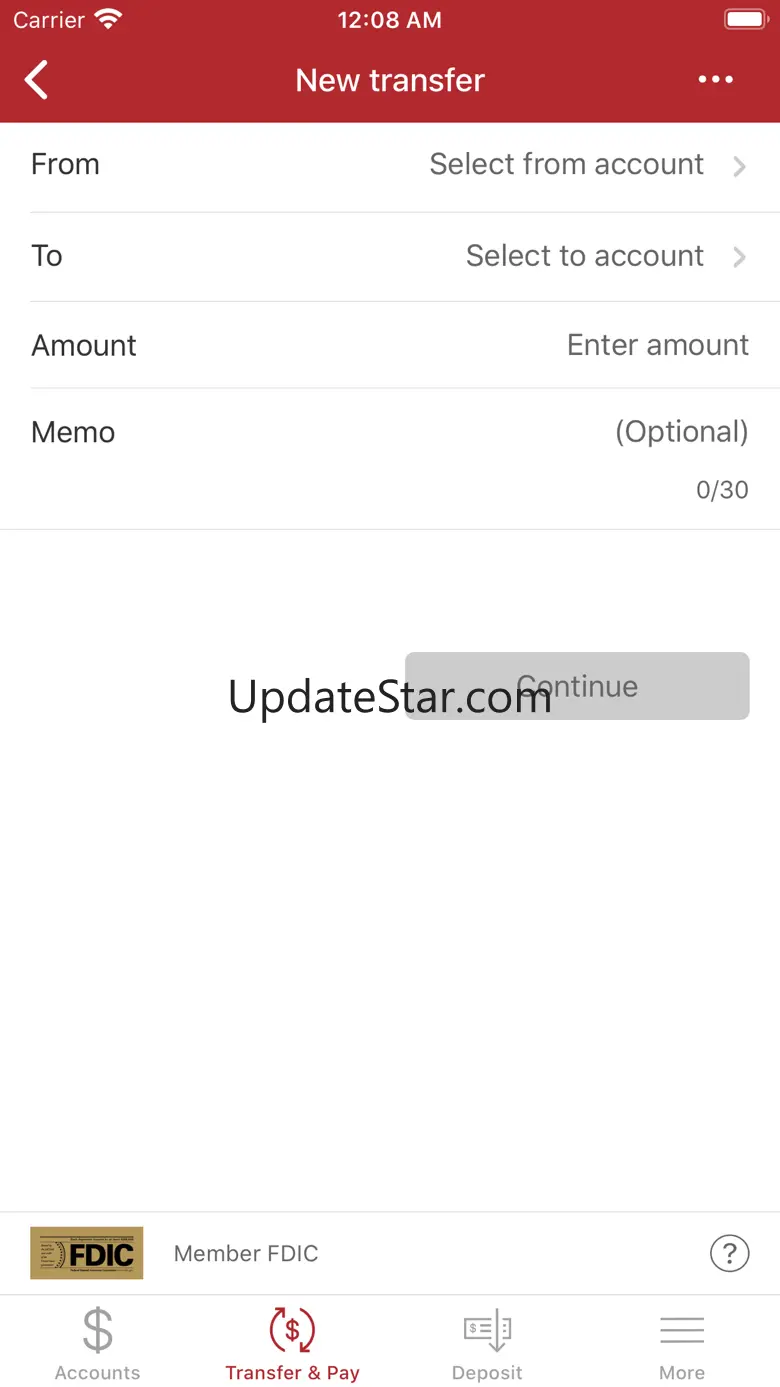Choose Select from account option
This screenshot has height=1387, width=780.
coord(567,164)
